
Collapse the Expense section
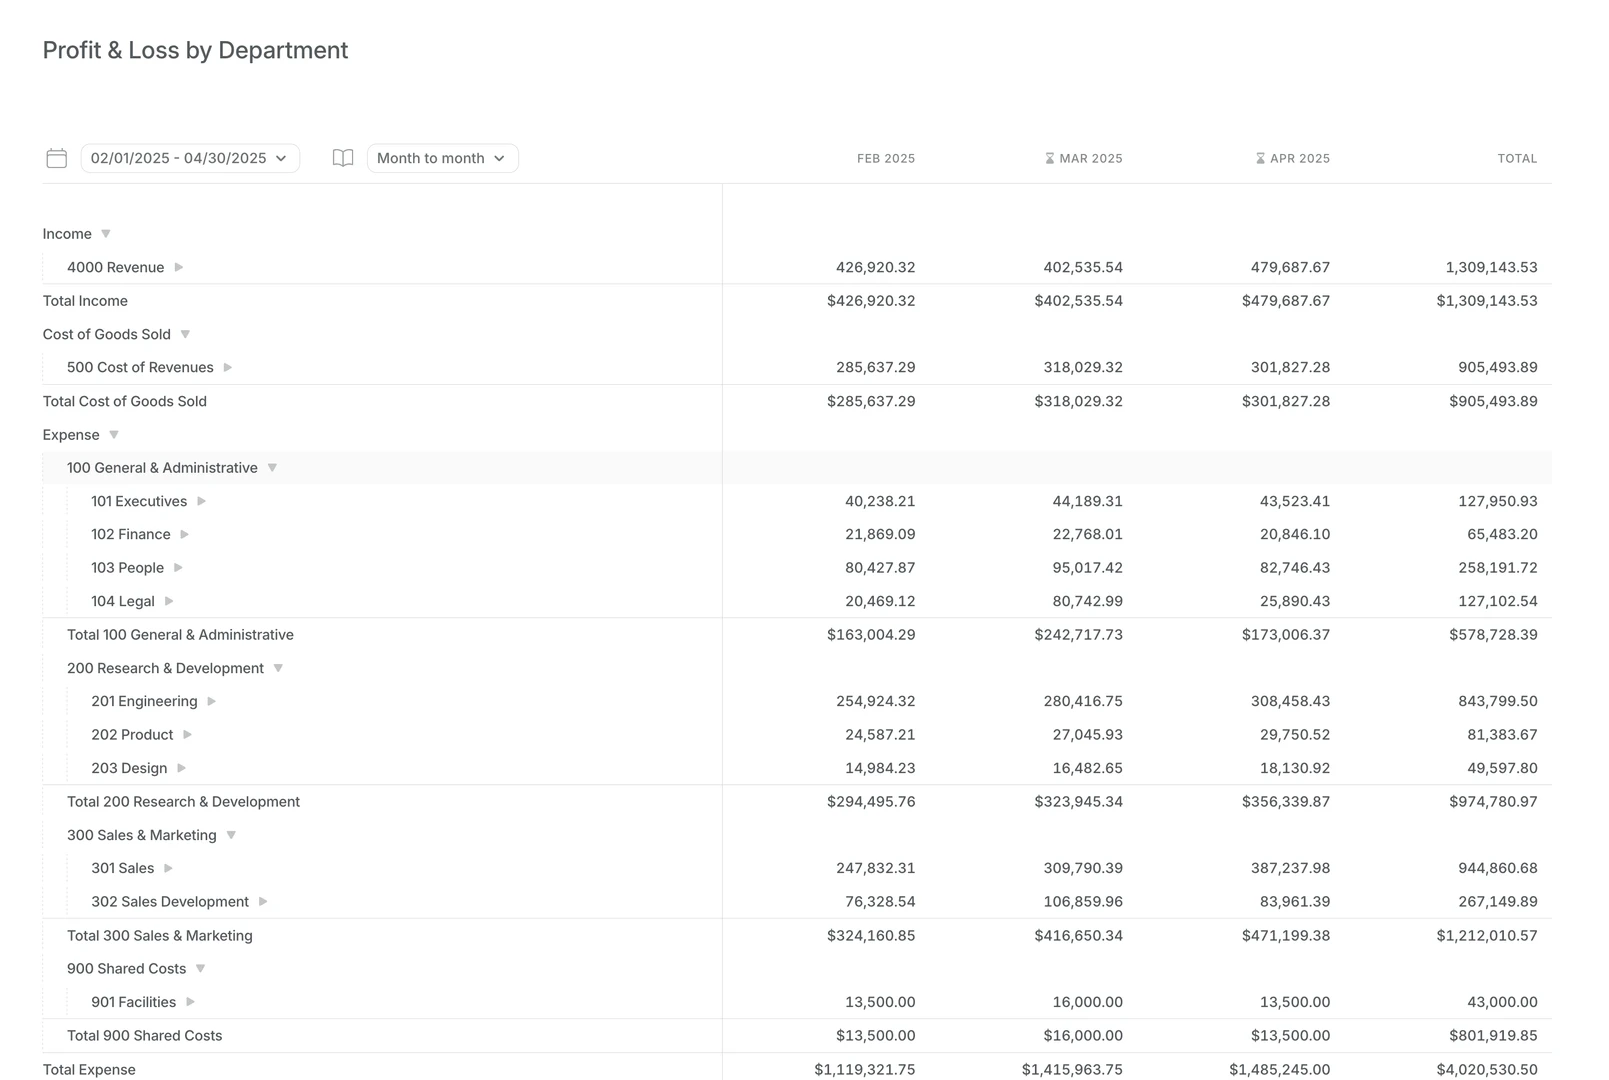tap(113, 434)
